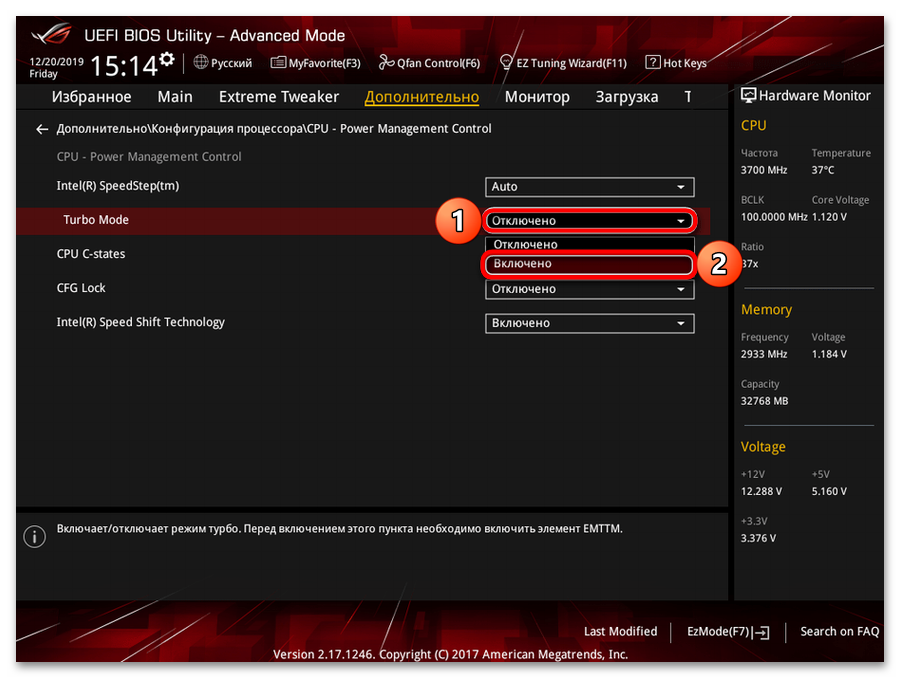Click the Version 2.17.1246 copyright line
Viewport: 900px width, 678px height.
tap(451, 654)
